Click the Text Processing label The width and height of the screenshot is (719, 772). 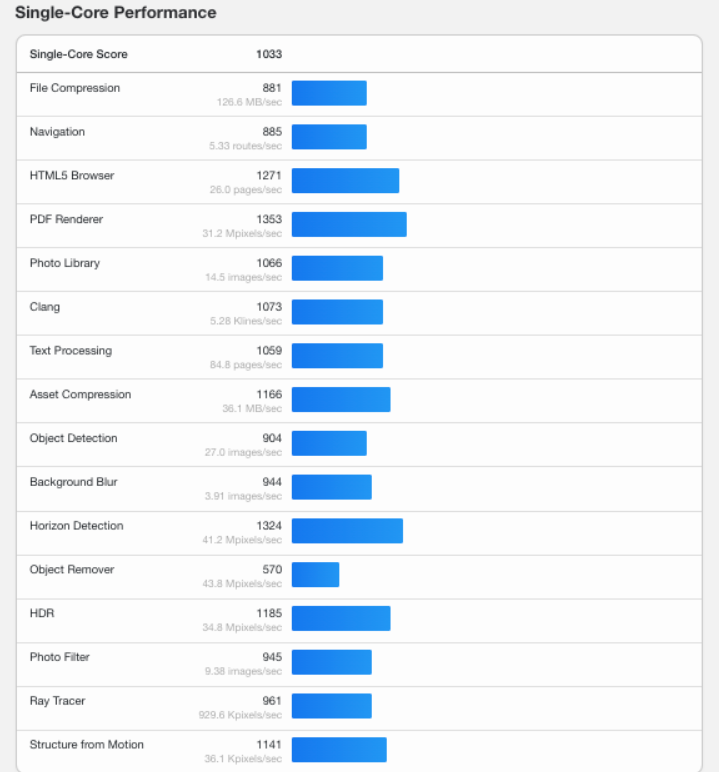[x=71, y=351]
